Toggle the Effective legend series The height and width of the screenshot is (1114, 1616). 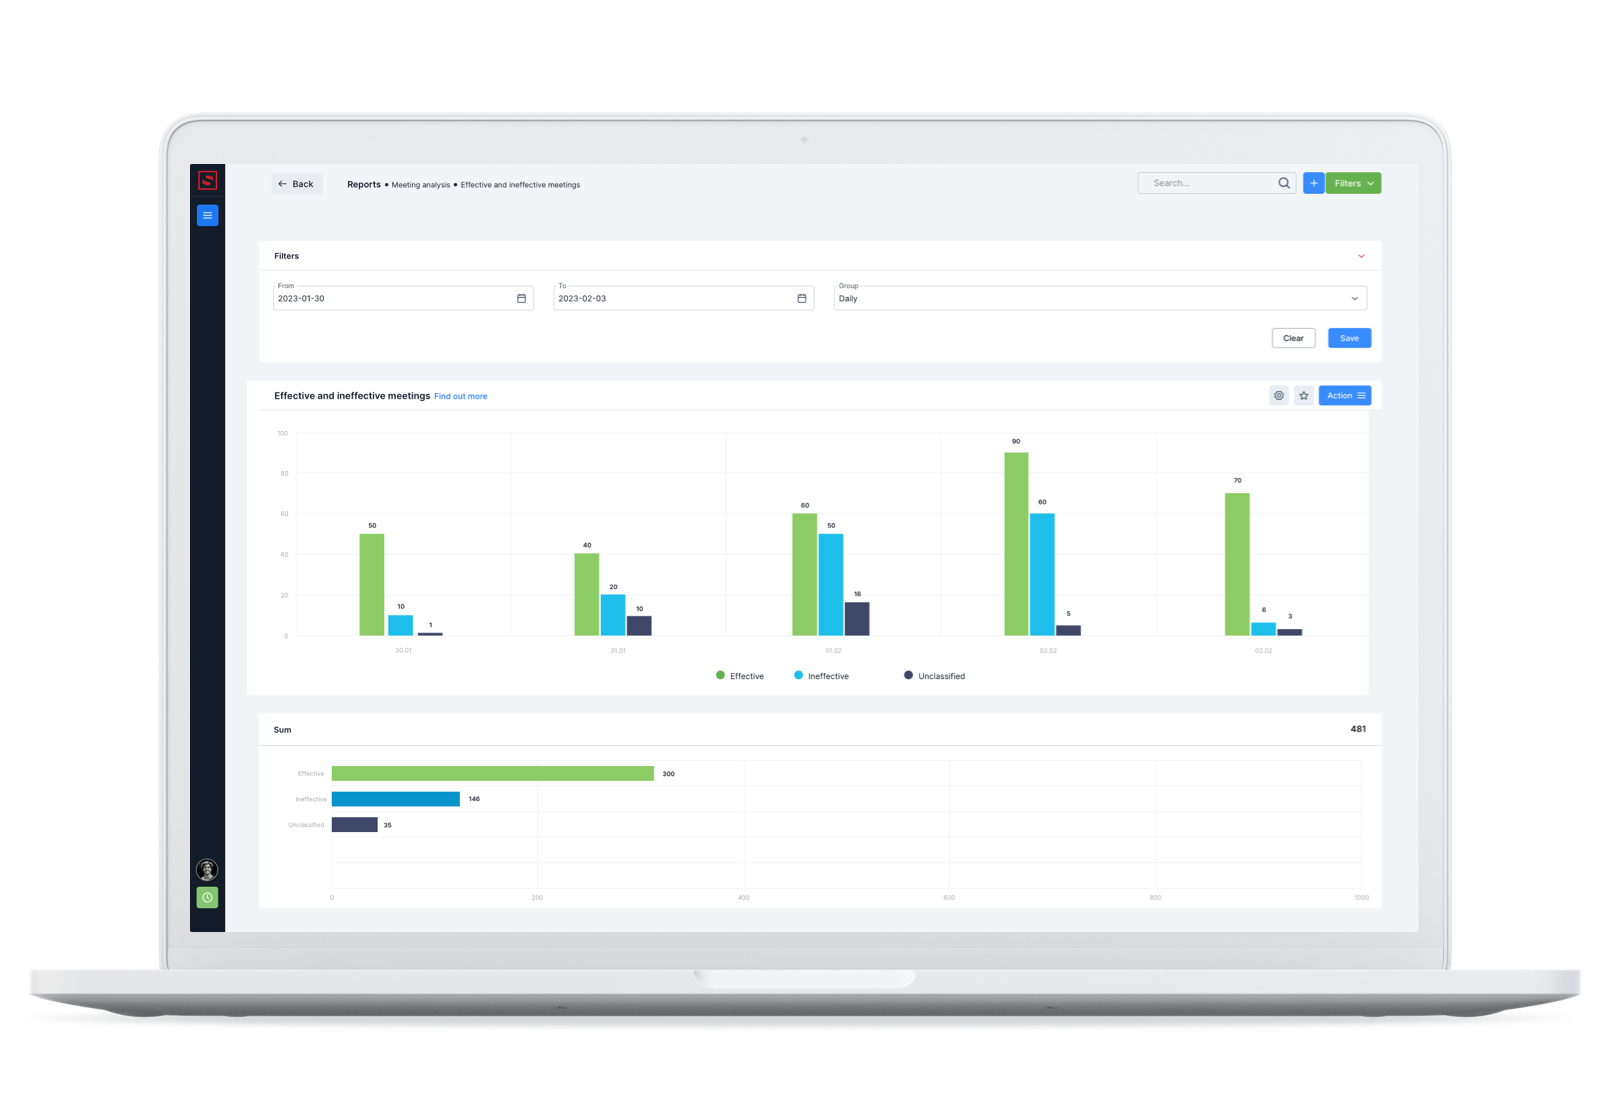pyautogui.click(x=740, y=676)
